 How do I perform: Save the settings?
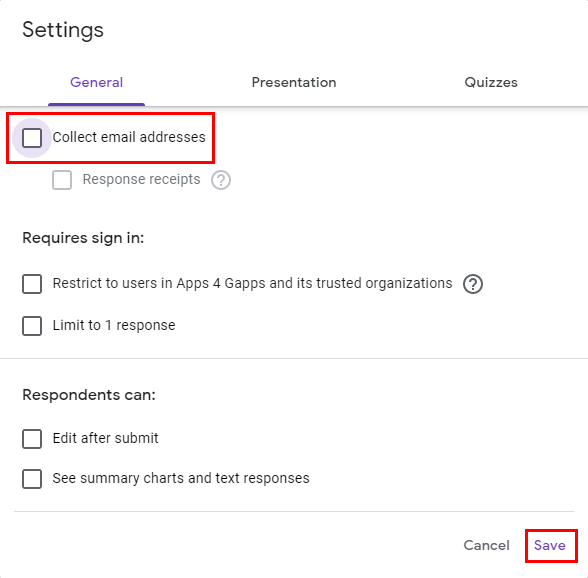pyautogui.click(x=550, y=545)
